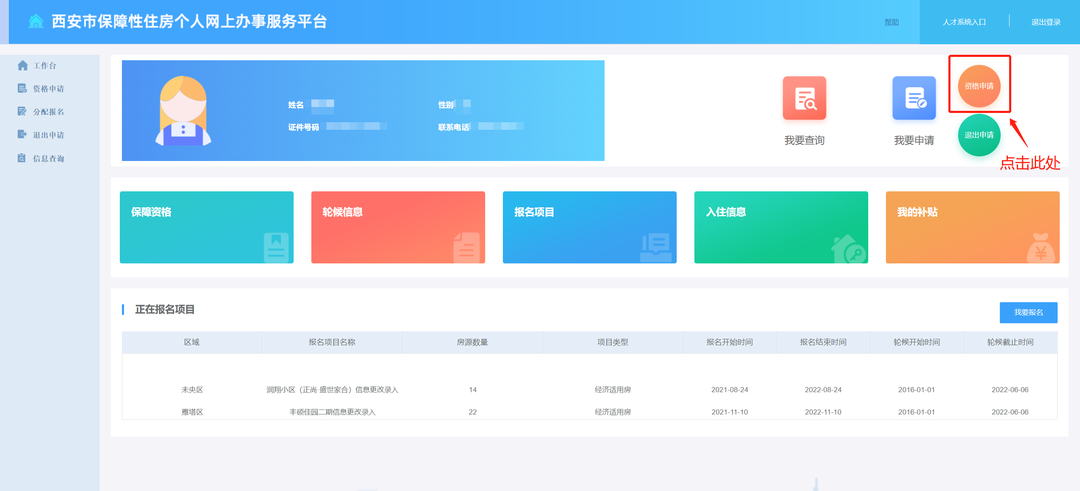The image size is (1080, 491).
Task: Open 资格申请 in the left sidebar
Action: tap(47, 89)
